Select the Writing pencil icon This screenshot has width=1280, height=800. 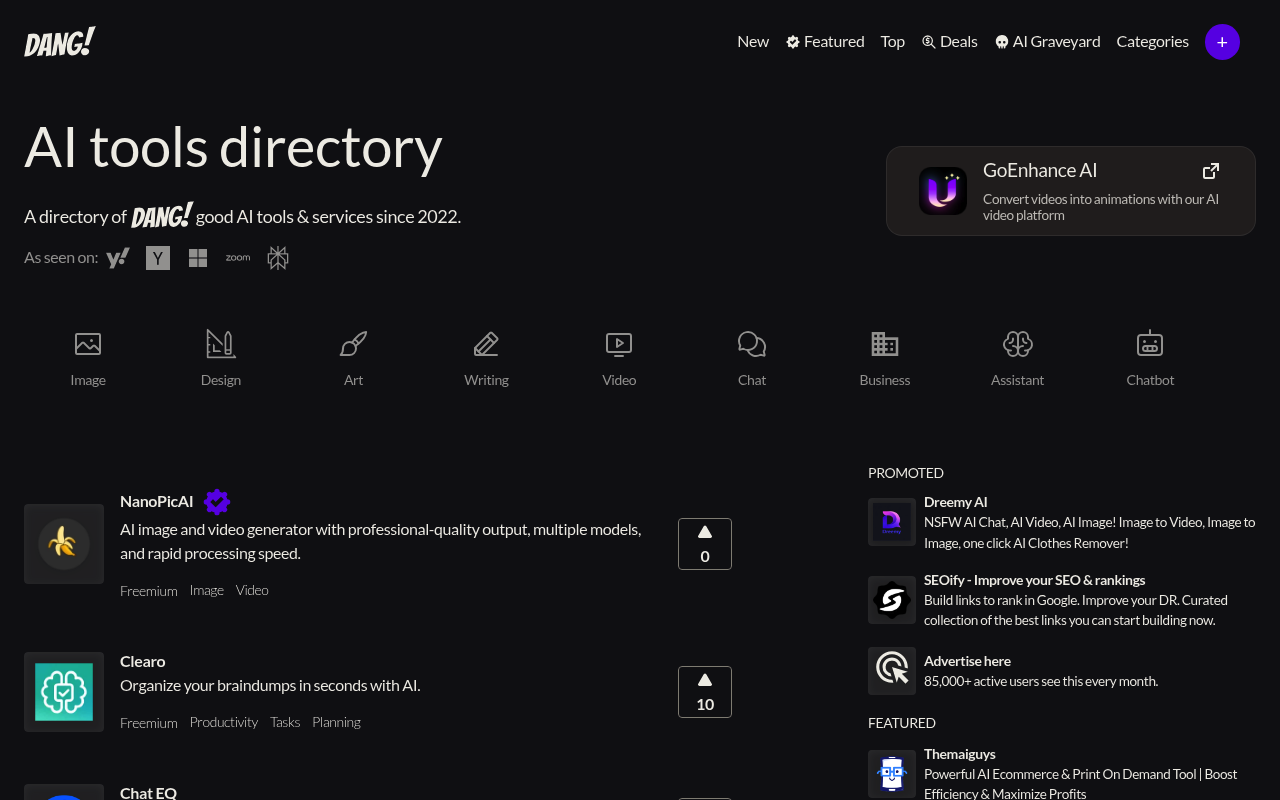[487, 344]
